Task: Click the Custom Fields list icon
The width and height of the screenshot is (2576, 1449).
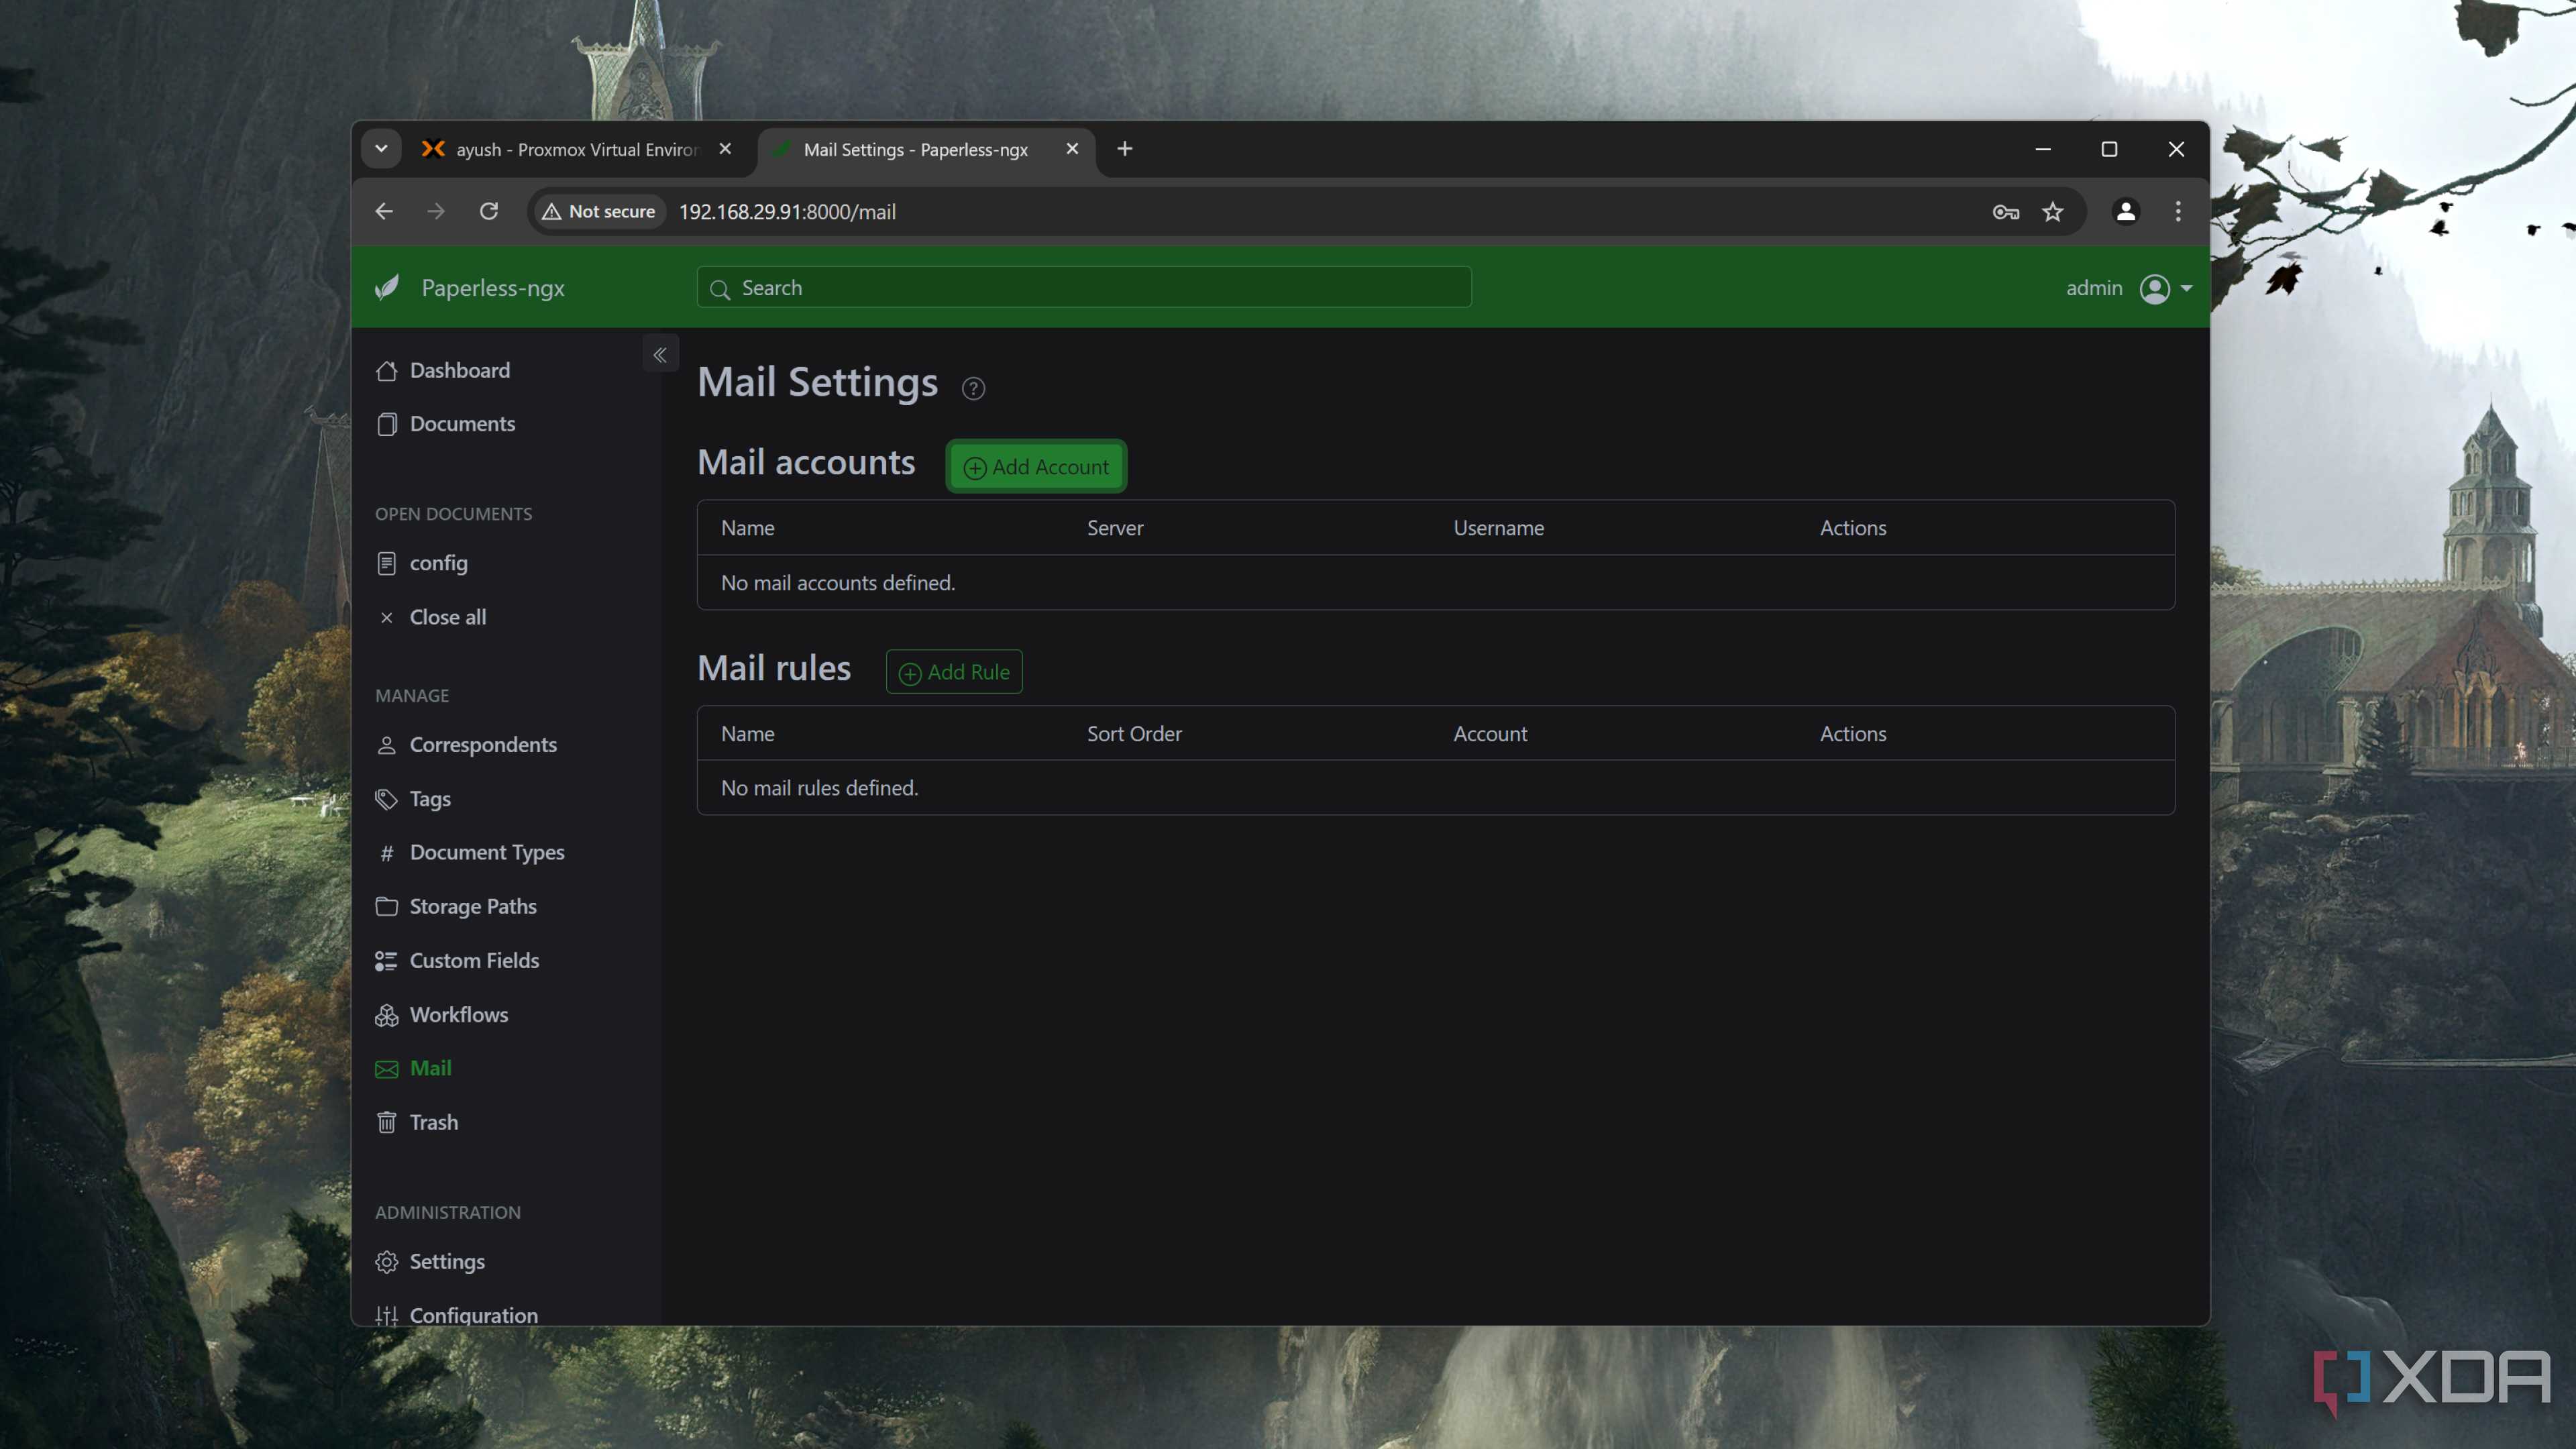Action: coord(387,961)
